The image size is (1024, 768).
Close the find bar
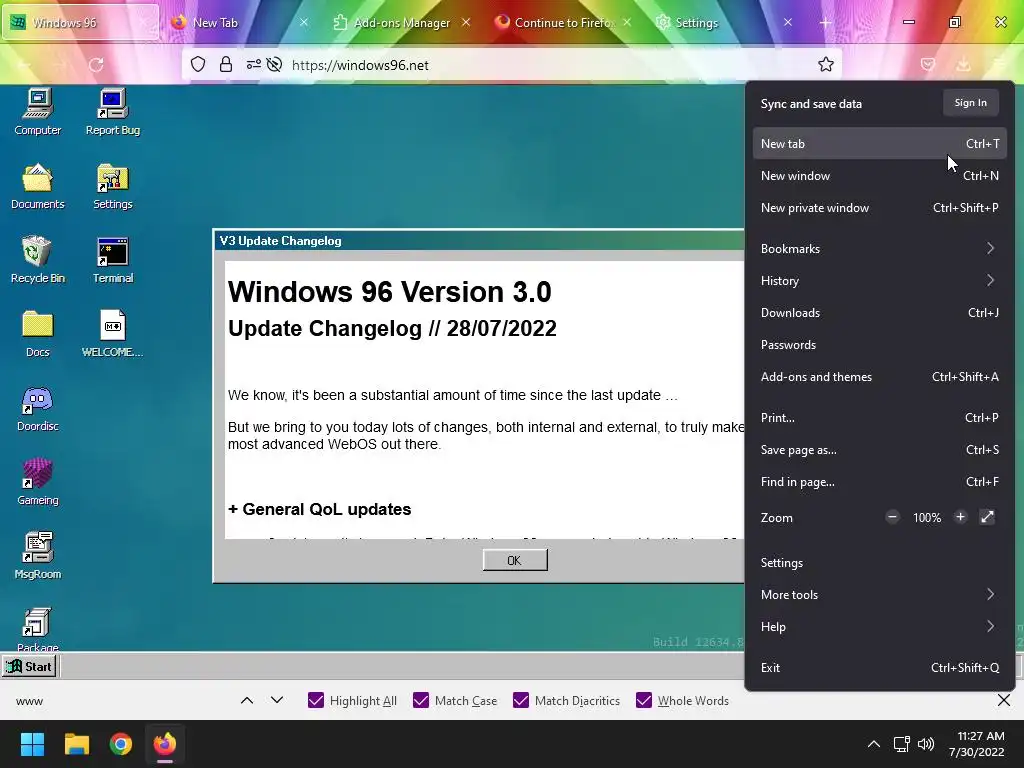[x=1004, y=701]
